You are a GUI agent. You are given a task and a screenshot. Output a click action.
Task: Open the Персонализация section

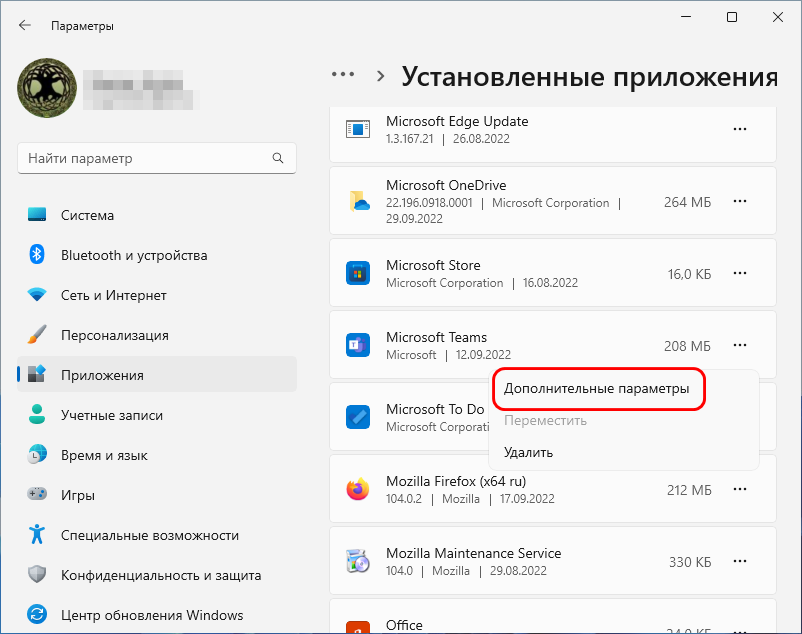coord(157,335)
